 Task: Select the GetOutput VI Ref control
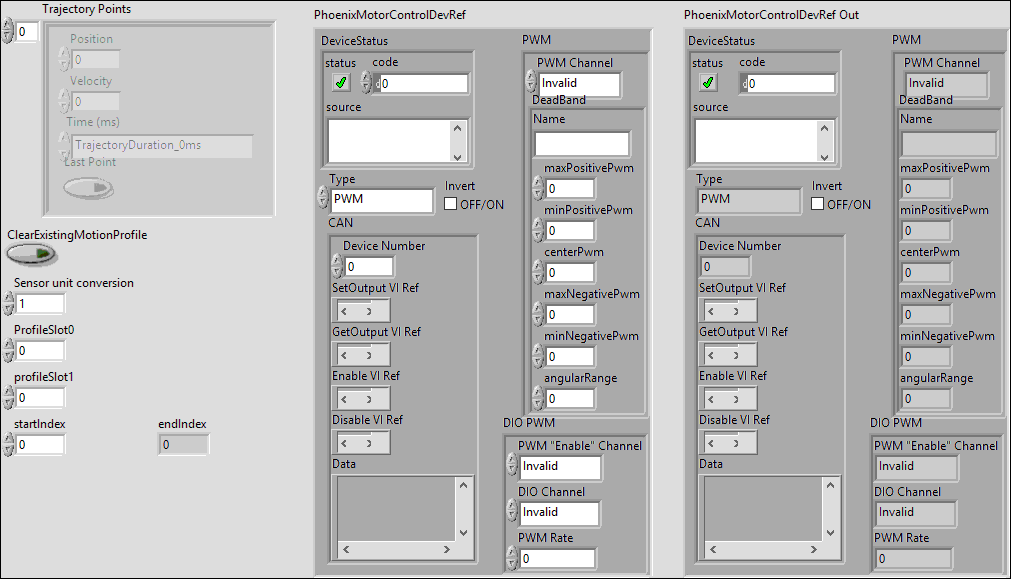(360, 354)
